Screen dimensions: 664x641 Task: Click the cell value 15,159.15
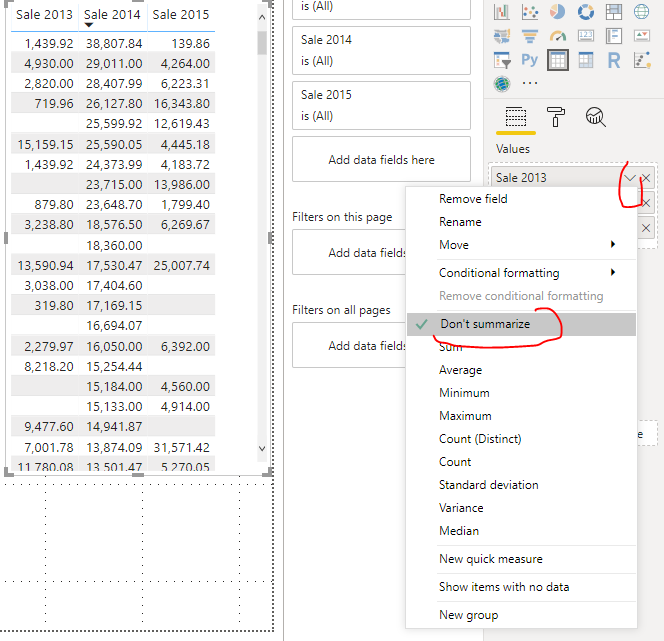tap(45, 145)
